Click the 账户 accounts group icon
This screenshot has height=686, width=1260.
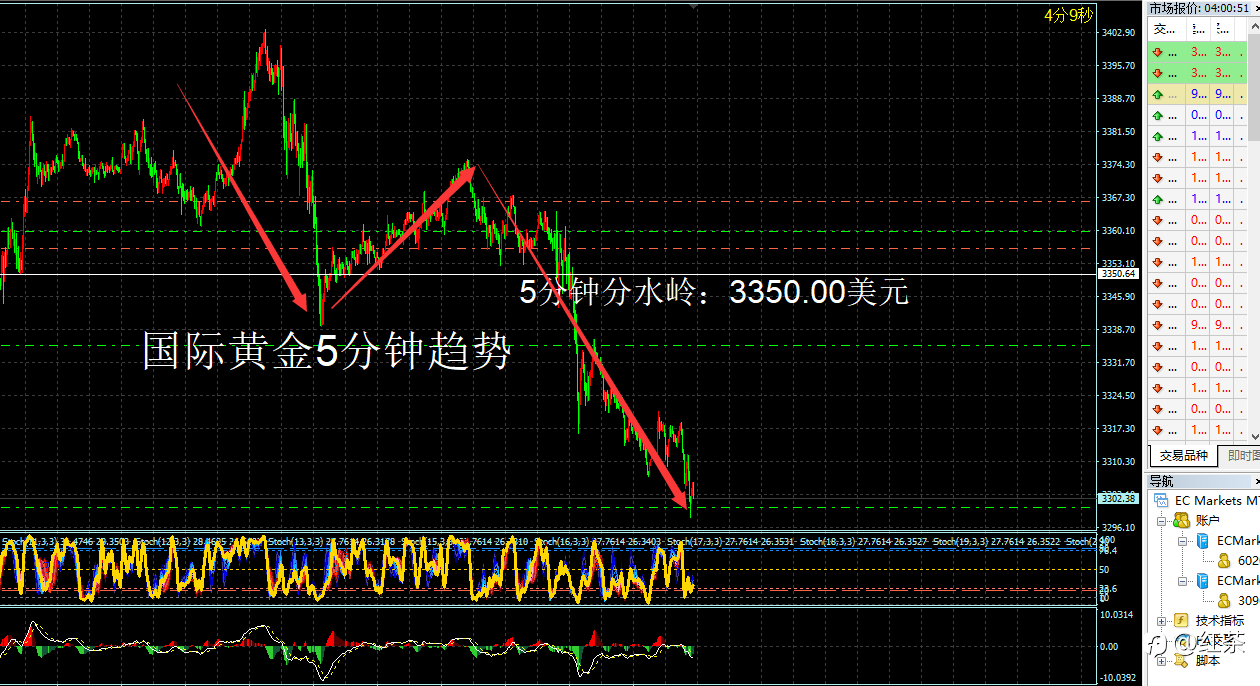[x=1181, y=520]
